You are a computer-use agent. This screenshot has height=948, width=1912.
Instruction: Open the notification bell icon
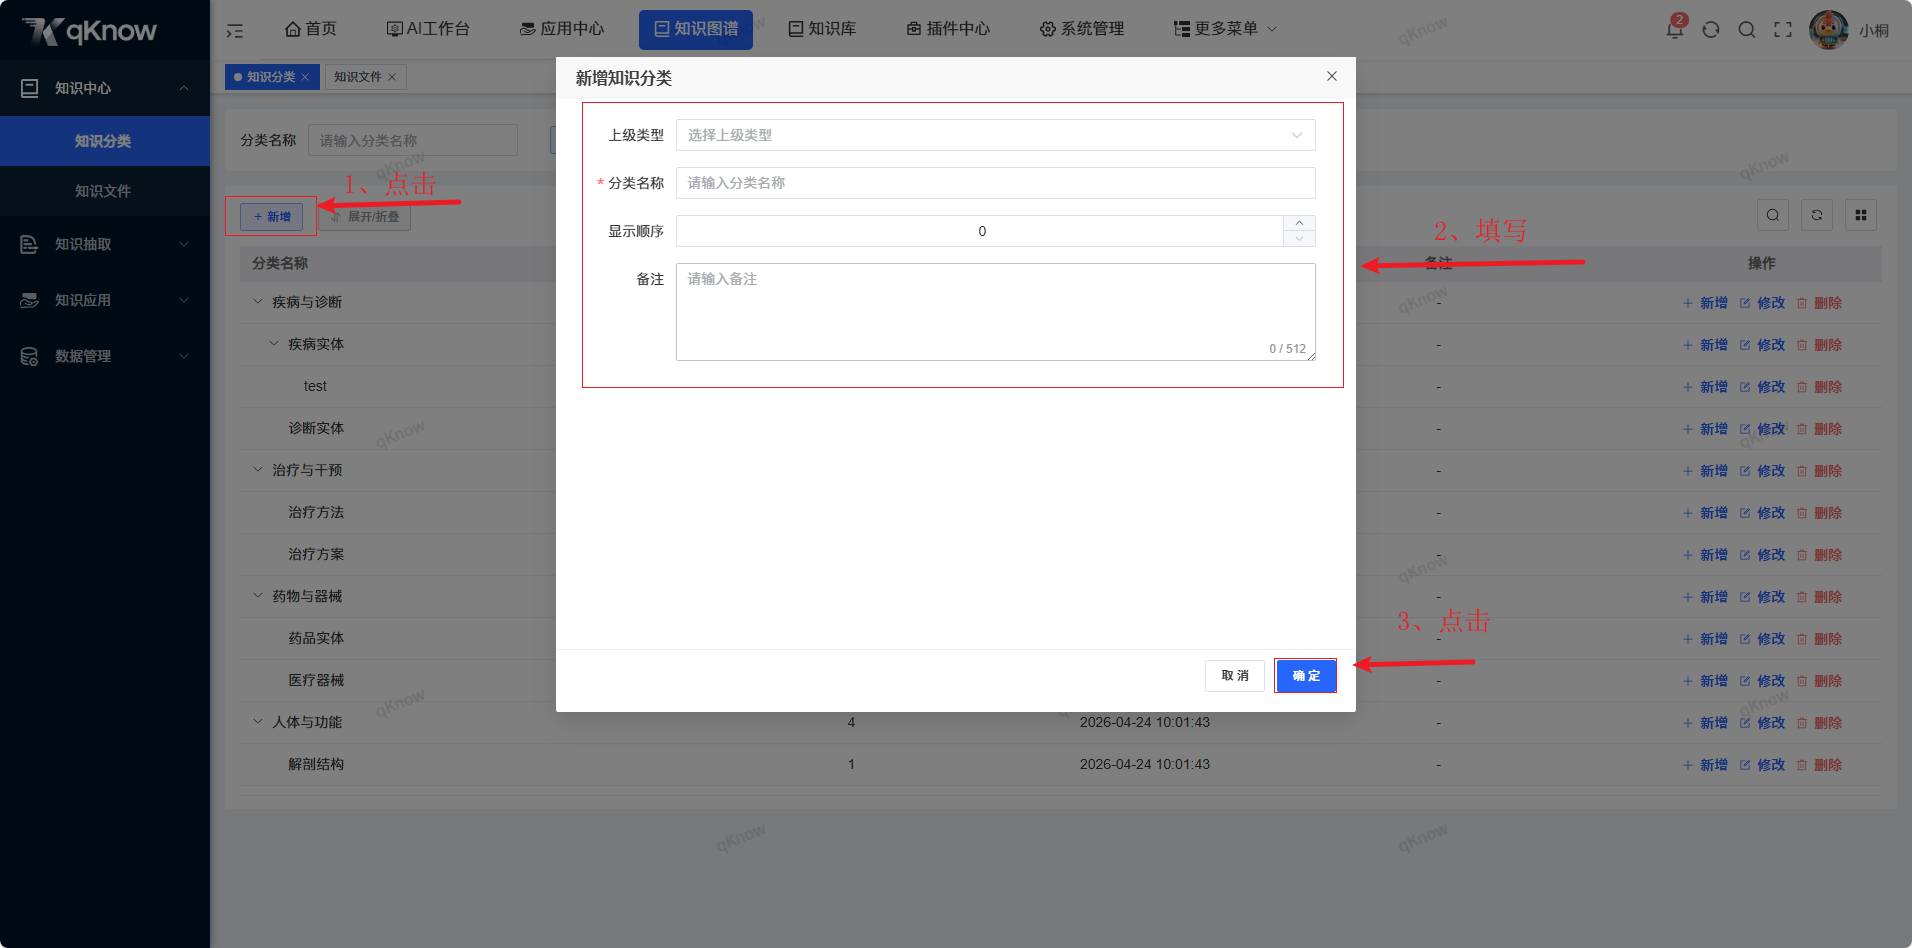tap(1675, 29)
